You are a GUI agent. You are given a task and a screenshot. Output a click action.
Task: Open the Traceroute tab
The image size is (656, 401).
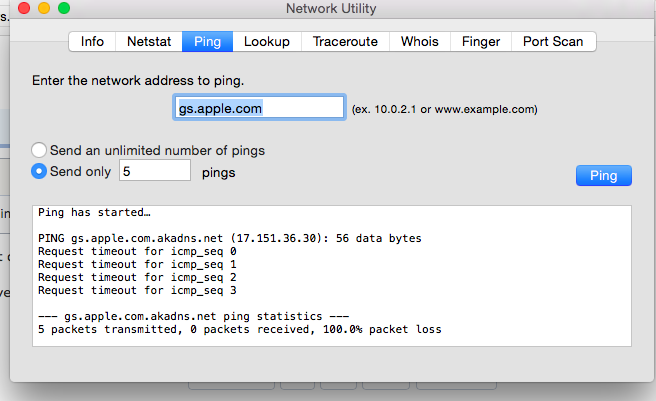click(345, 41)
